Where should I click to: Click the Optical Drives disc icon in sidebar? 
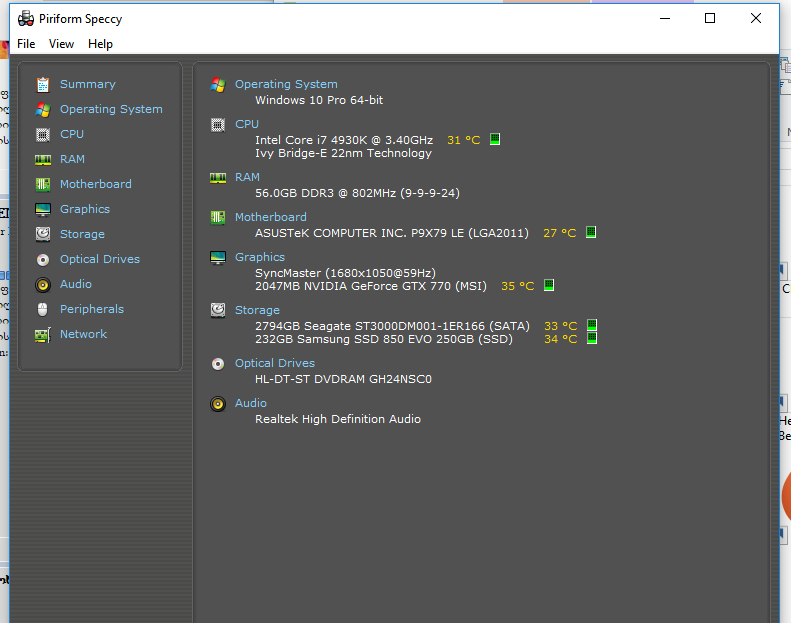click(43, 259)
